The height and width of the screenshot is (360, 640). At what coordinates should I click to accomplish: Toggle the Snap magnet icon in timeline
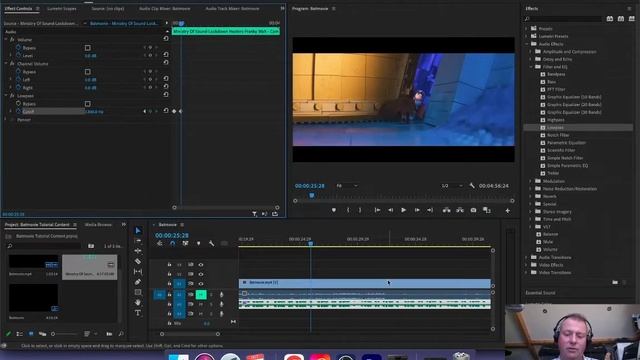(x=172, y=243)
